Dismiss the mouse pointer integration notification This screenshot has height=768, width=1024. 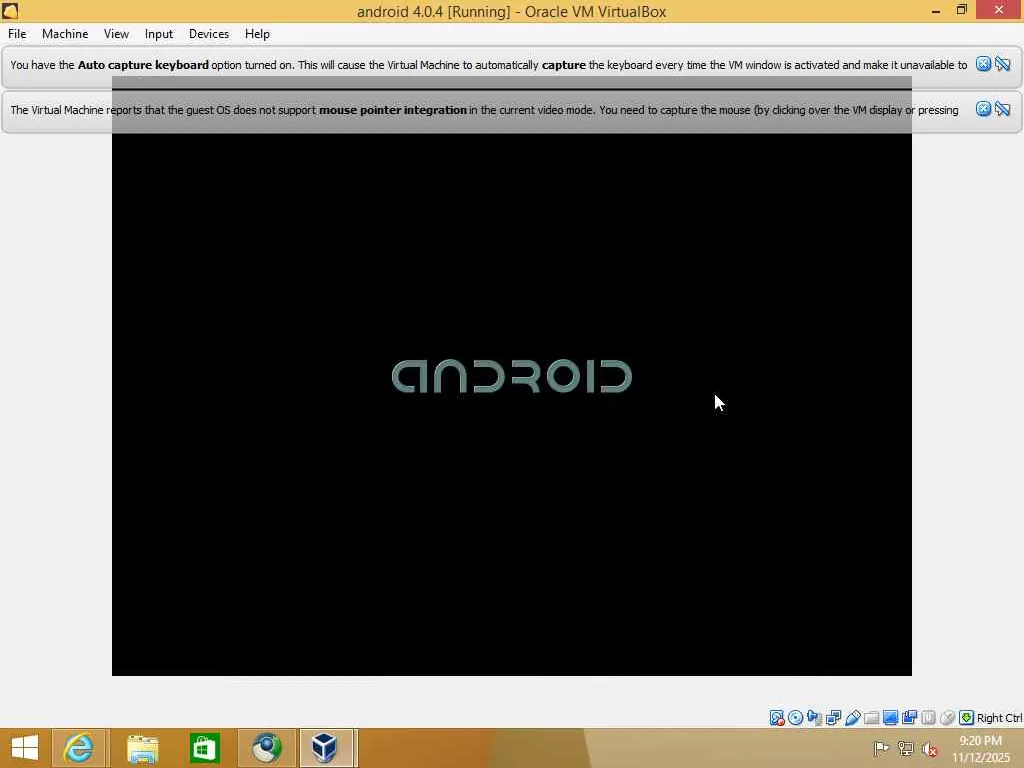click(984, 109)
